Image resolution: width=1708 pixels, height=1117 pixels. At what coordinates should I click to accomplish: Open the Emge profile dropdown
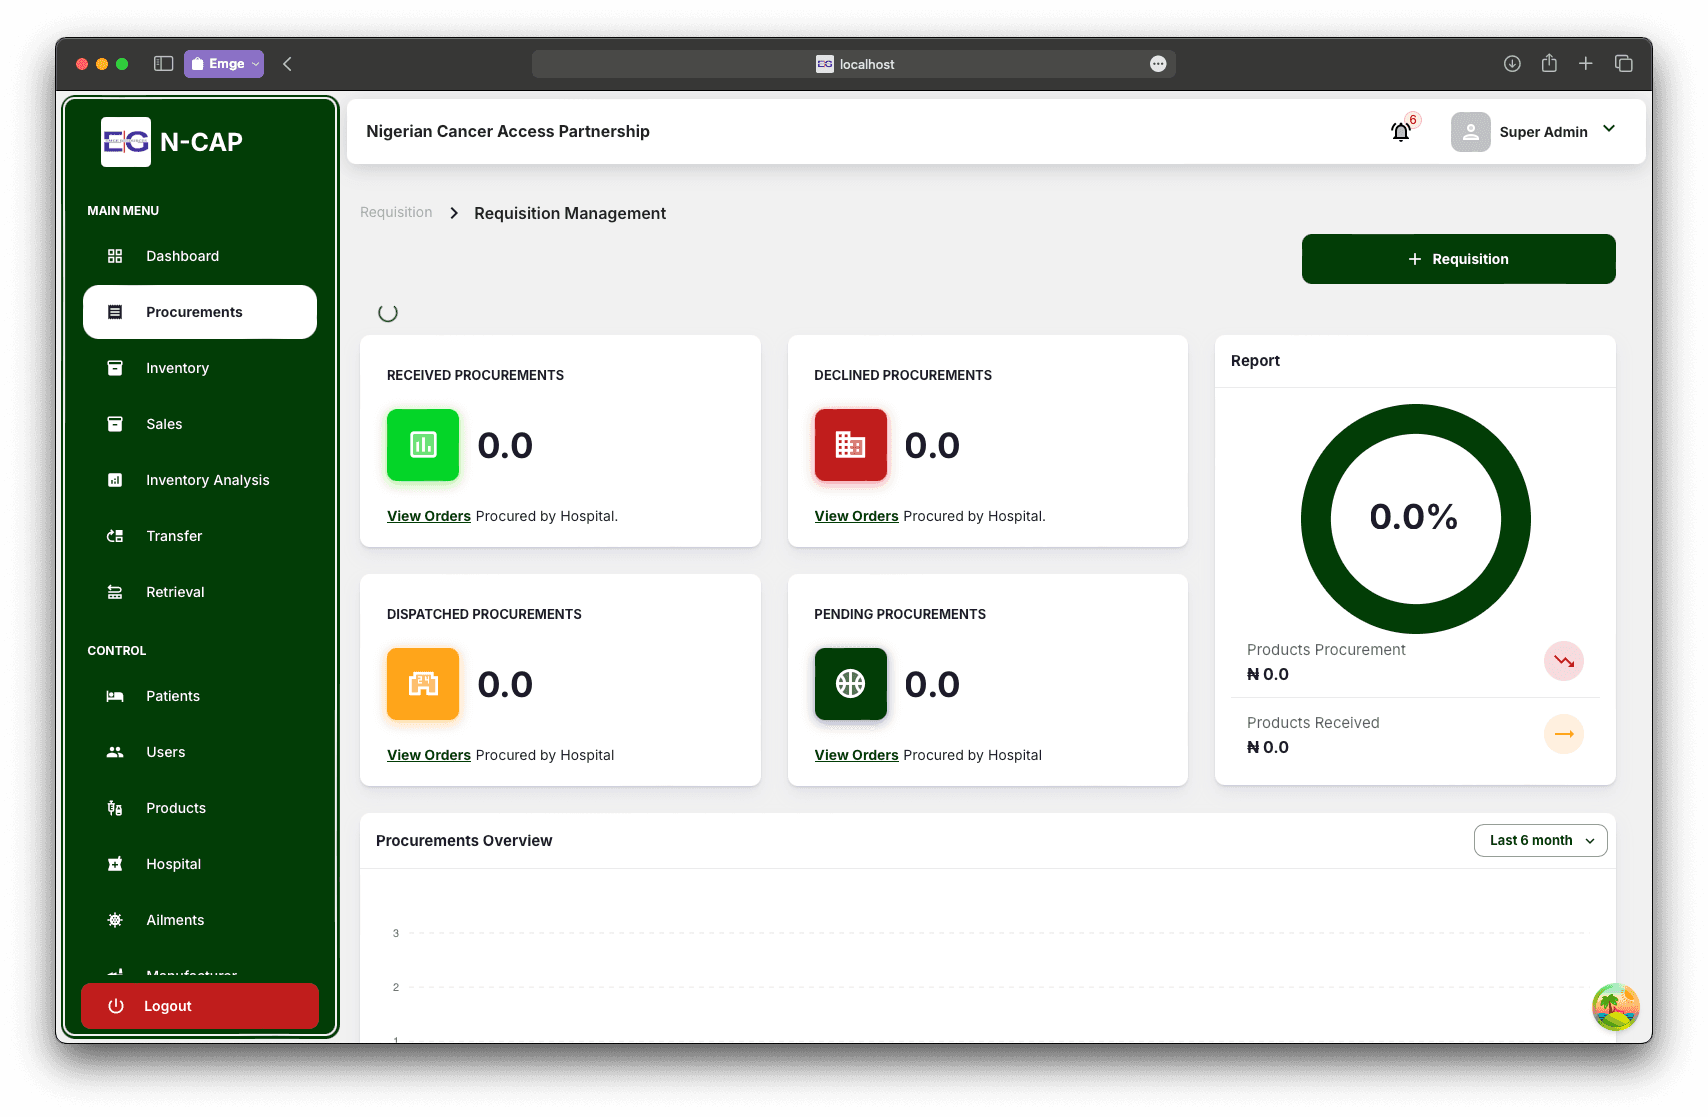point(224,64)
